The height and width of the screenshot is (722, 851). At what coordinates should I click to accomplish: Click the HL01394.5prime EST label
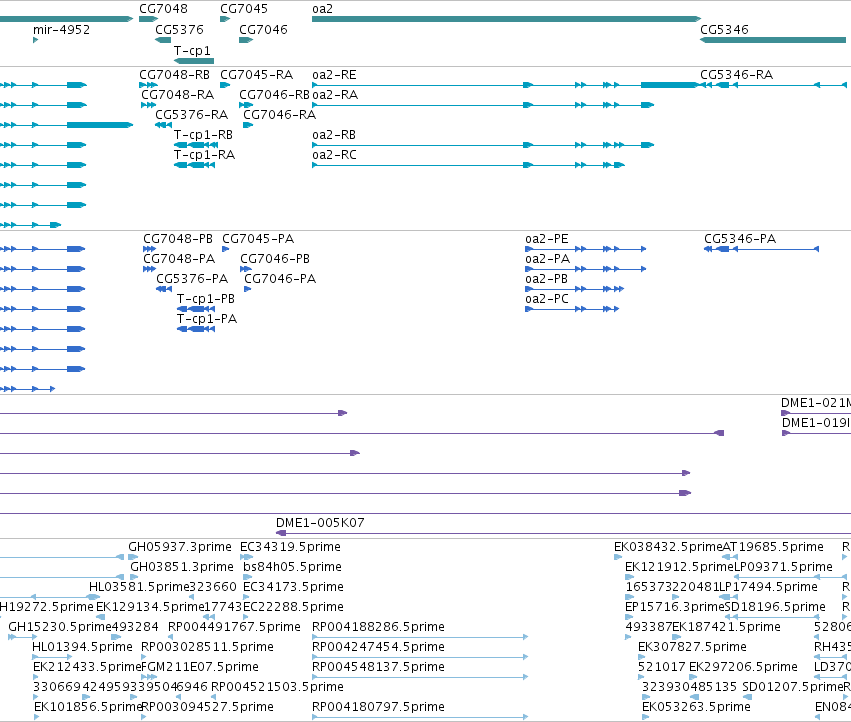(82, 647)
